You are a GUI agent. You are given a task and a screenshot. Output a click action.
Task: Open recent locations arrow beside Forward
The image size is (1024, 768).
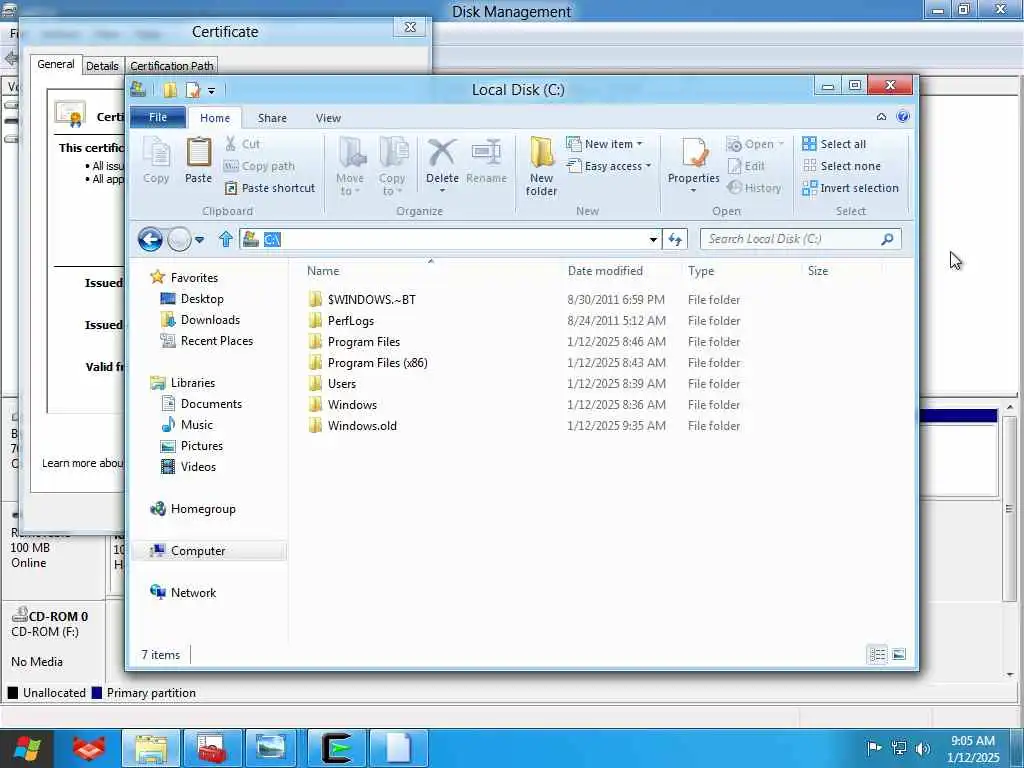point(200,240)
